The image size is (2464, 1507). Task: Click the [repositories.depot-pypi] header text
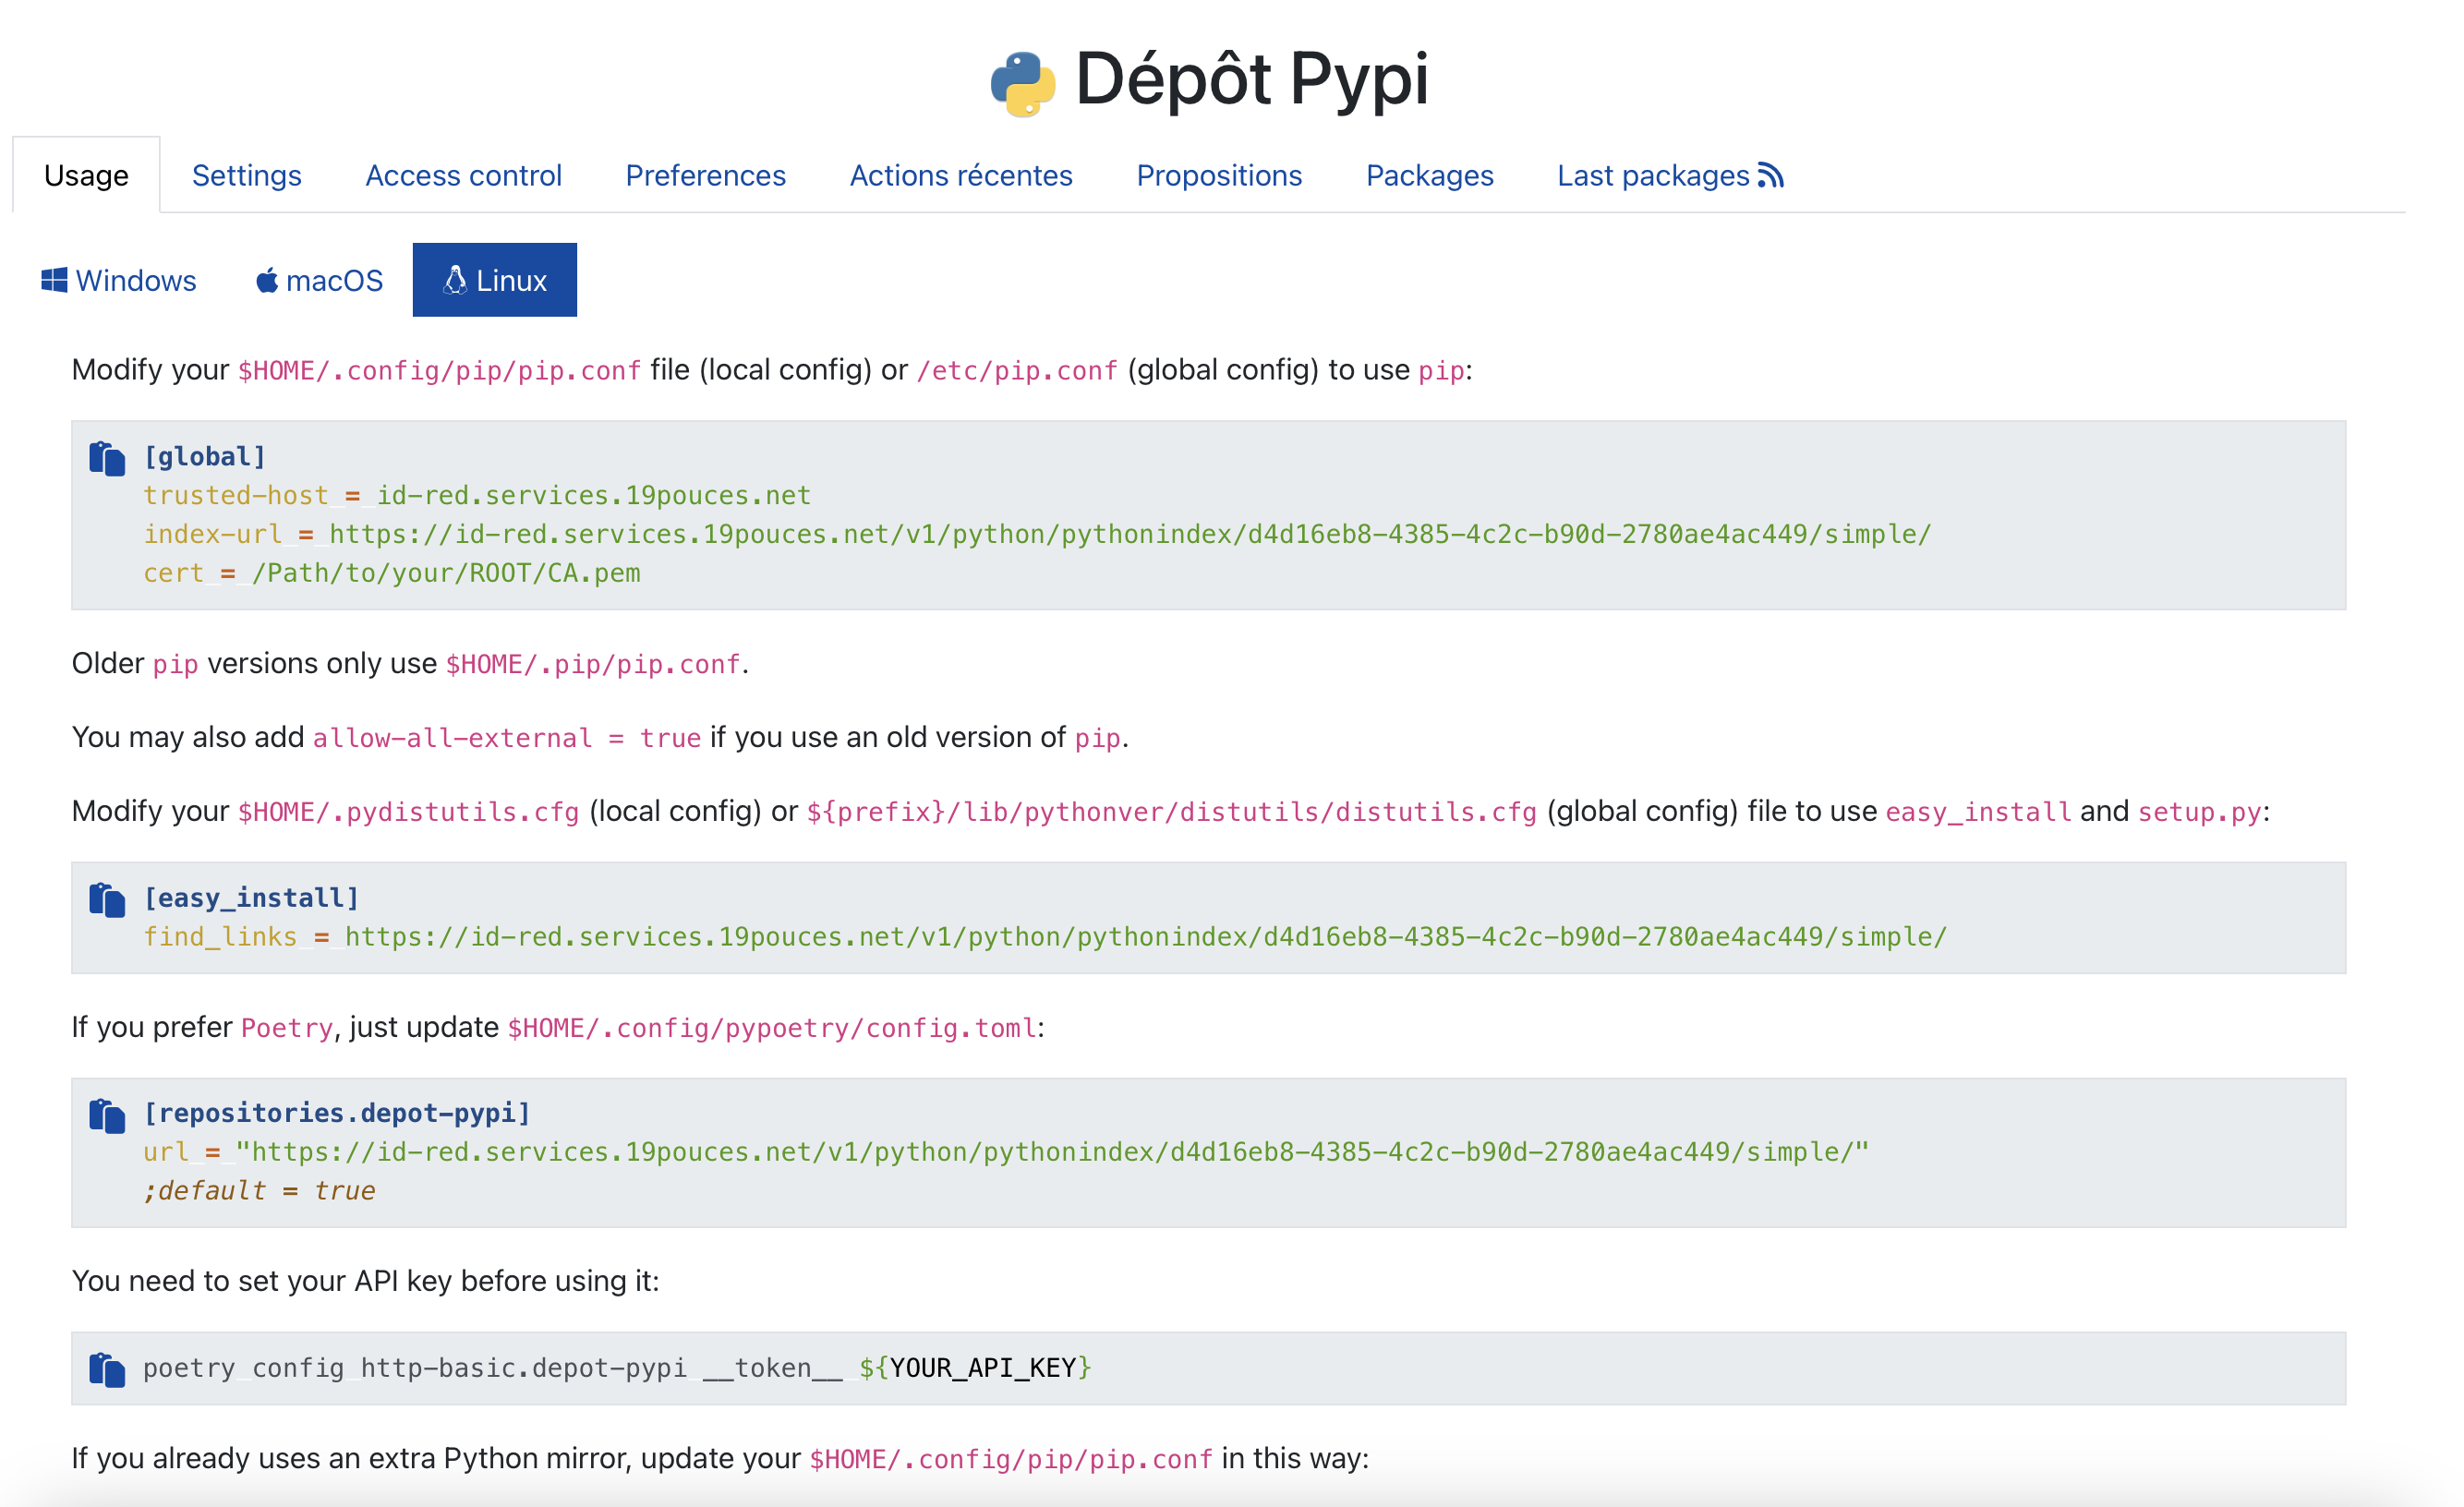[x=337, y=1113]
